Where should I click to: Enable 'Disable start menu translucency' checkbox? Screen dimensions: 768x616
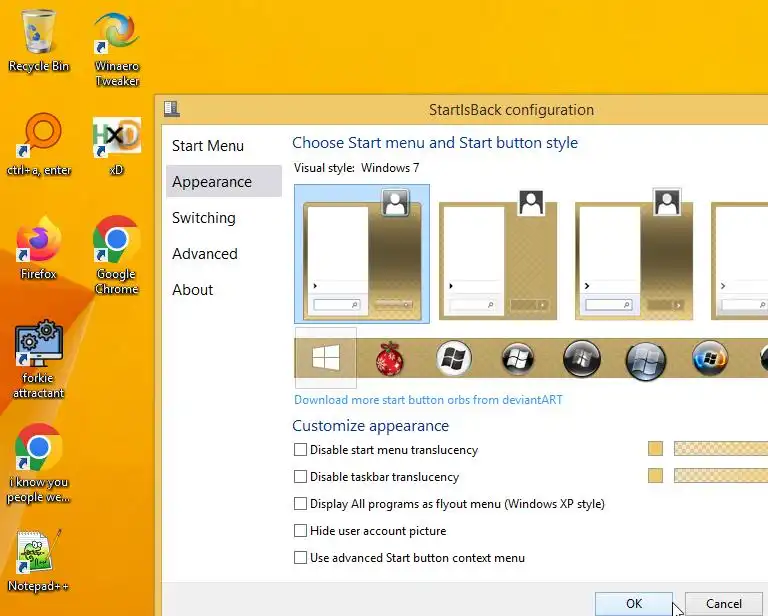pyautogui.click(x=300, y=450)
